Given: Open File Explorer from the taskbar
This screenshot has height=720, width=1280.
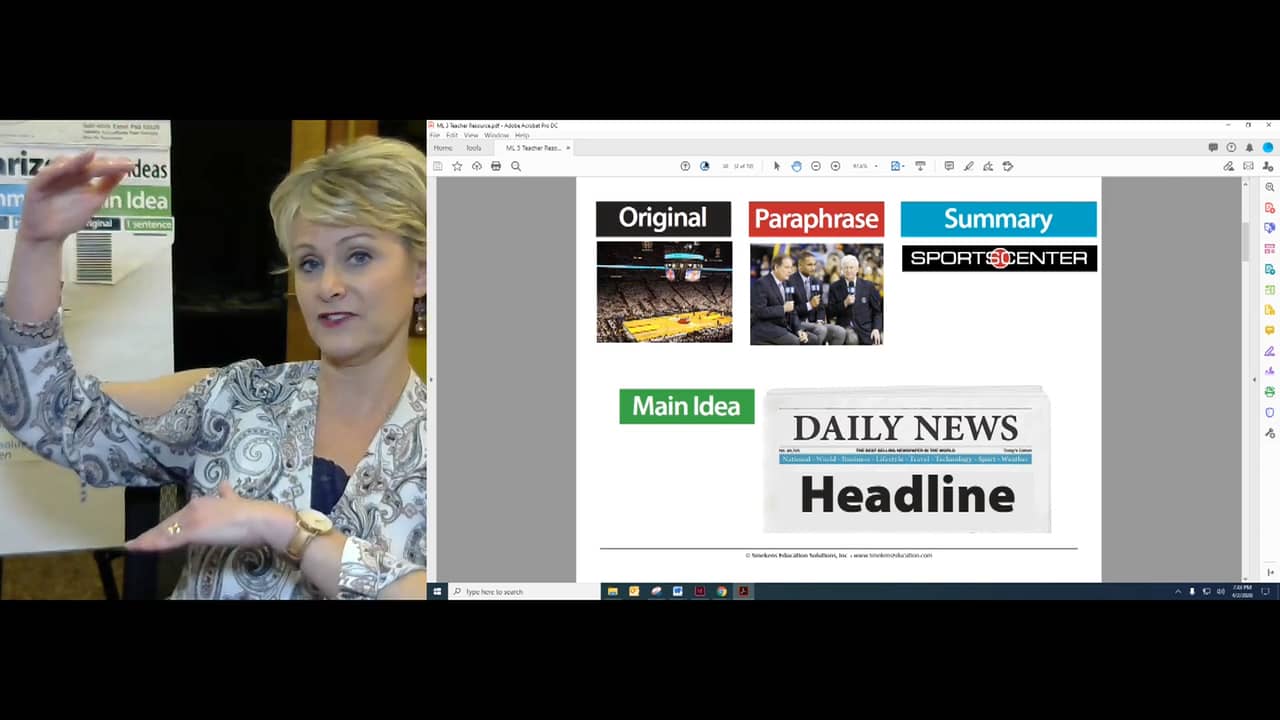Looking at the screenshot, I should (613, 591).
